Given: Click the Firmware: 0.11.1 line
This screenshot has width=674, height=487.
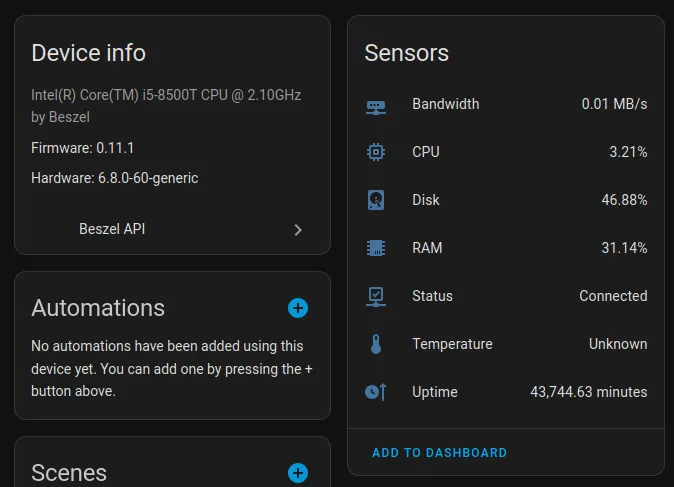Looking at the screenshot, I should click(83, 148).
